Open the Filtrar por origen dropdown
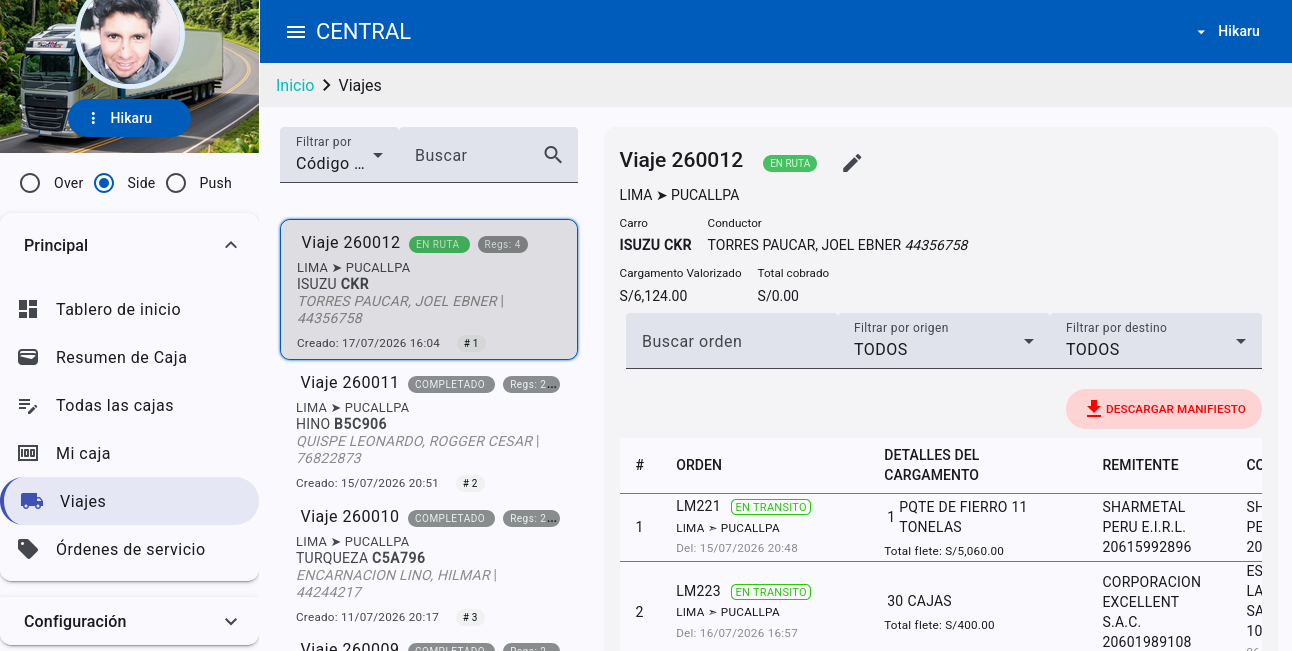This screenshot has width=1292, height=651. click(x=944, y=341)
